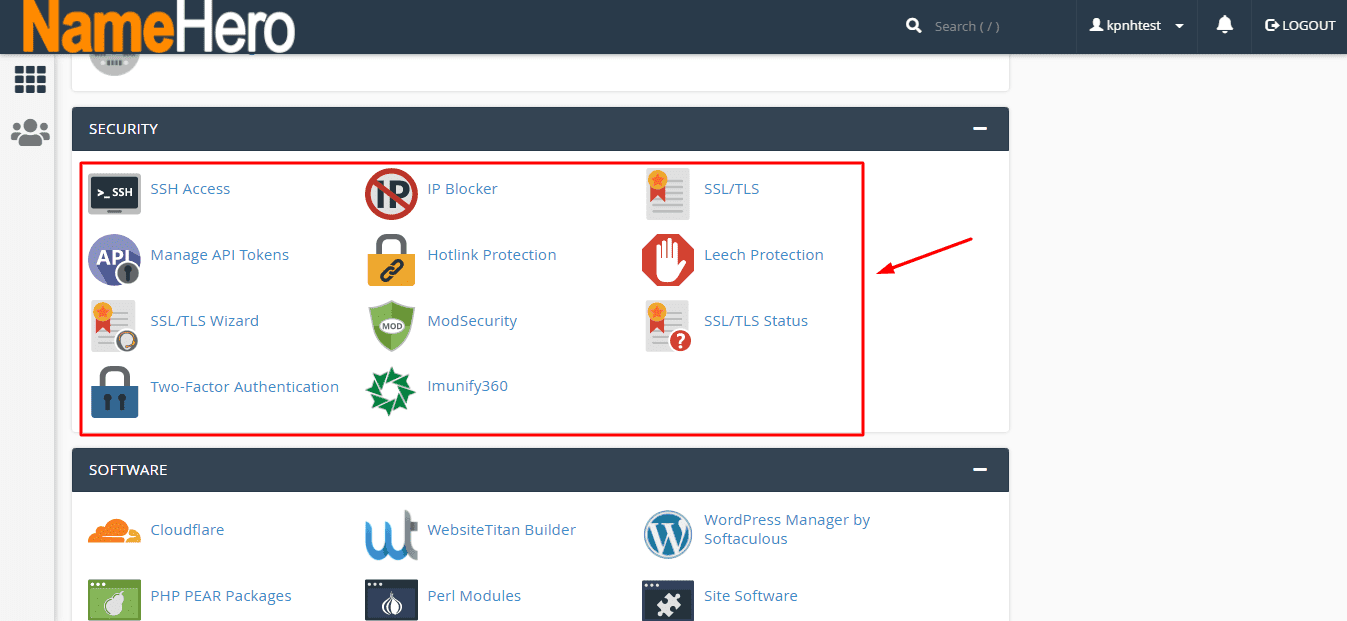The image size is (1347, 621).
Task: Click the LOGOUT button
Action: tap(1300, 26)
